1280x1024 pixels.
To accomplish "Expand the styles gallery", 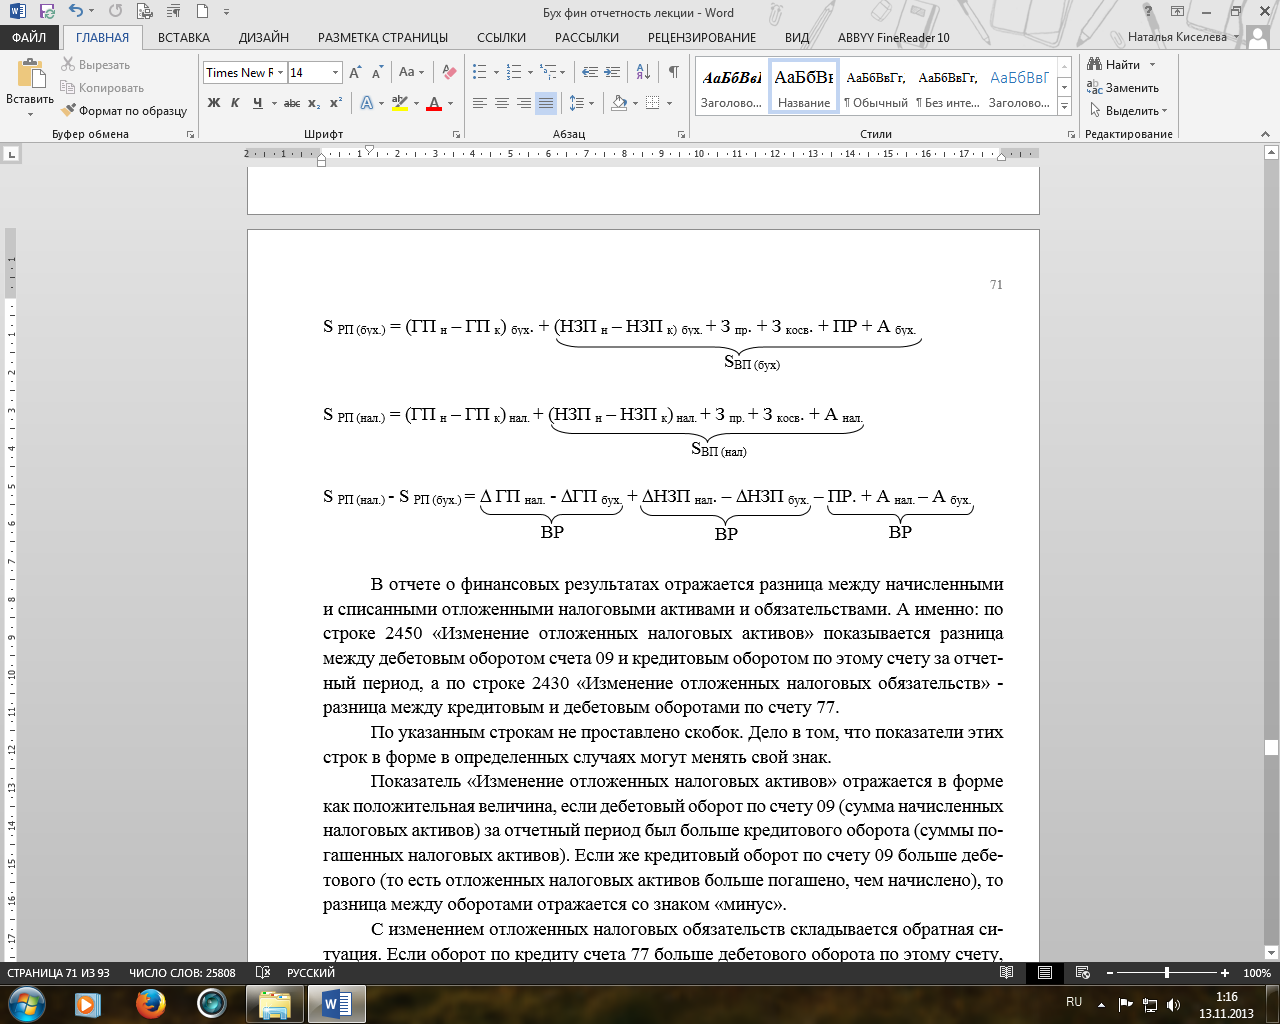I will [x=1065, y=106].
